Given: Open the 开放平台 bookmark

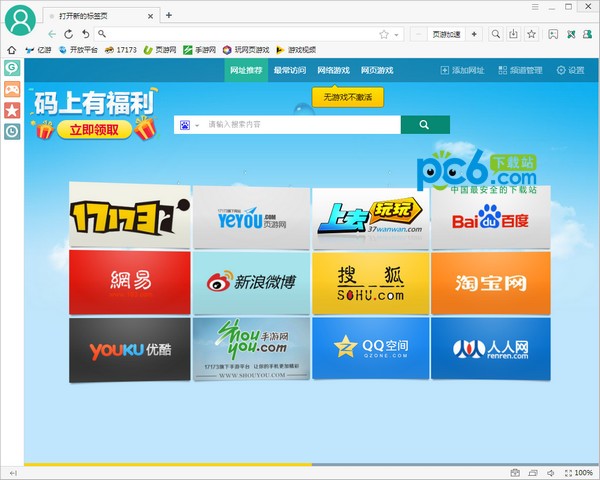Looking at the screenshot, I should click(x=78, y=50).
